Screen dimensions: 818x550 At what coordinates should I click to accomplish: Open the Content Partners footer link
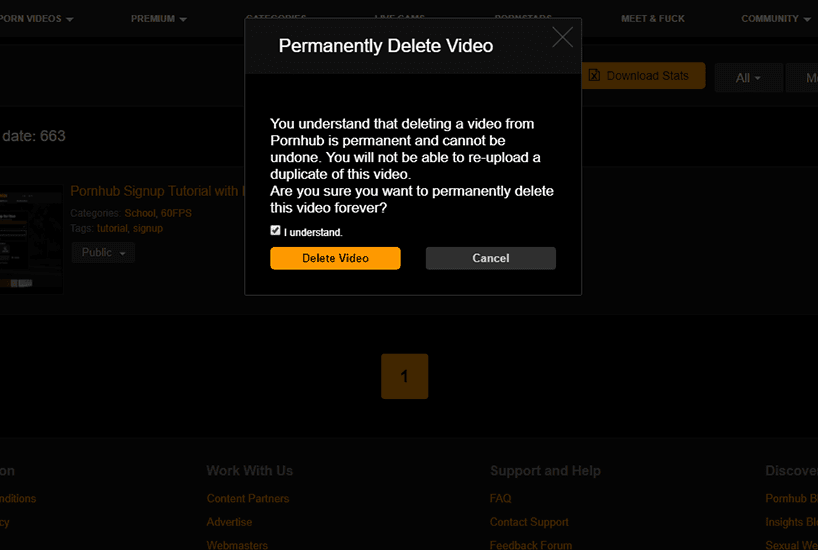click(248, 498)
